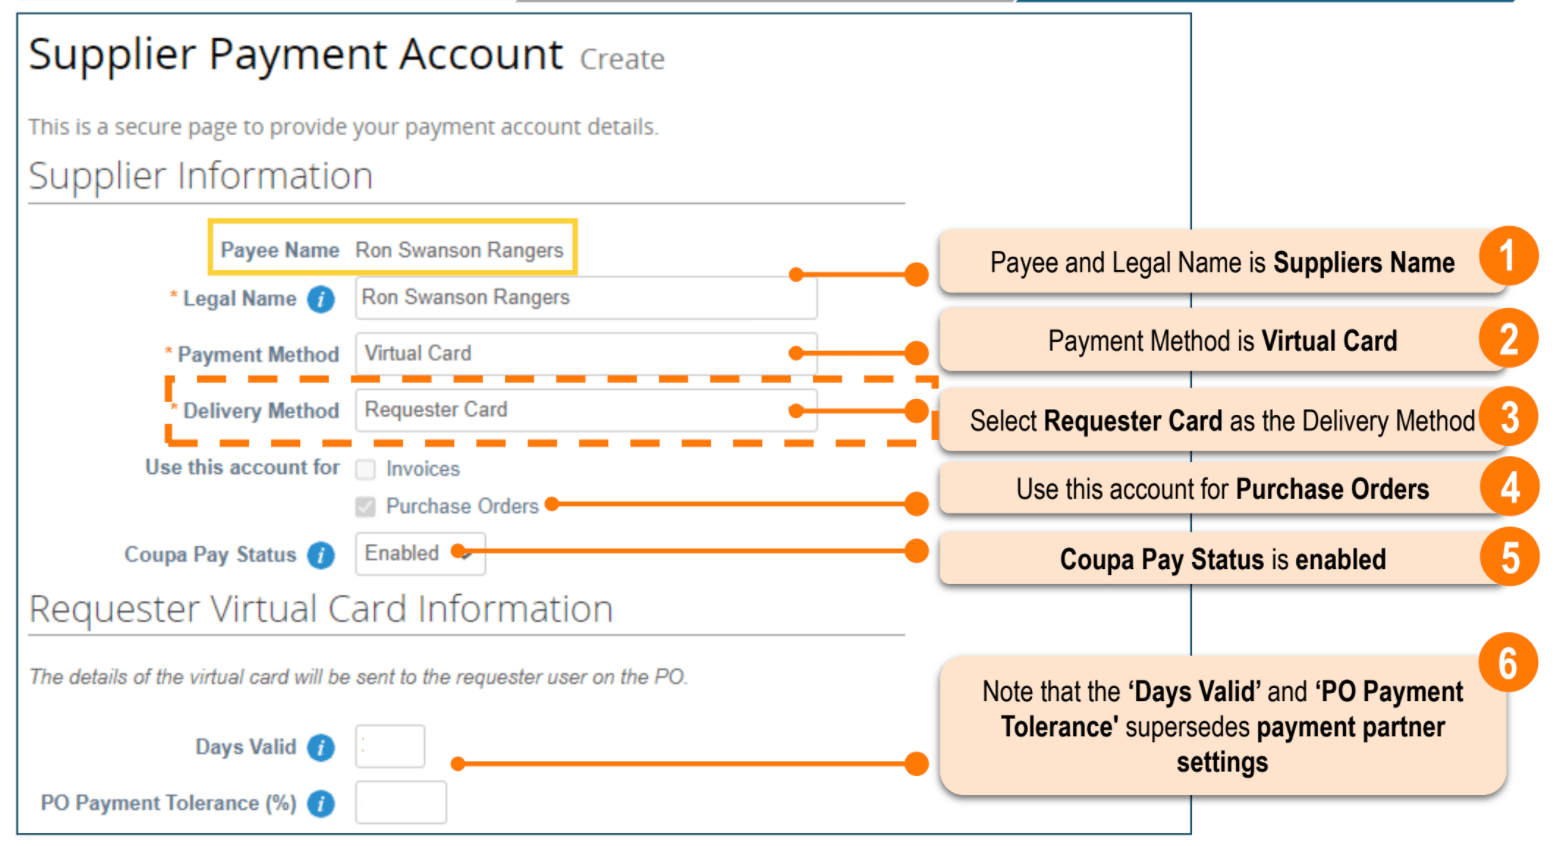The width and height of the screenshot is (1562, 846).
Task: Click the Coupa Pay Status info icon
Action: [321, 555]
